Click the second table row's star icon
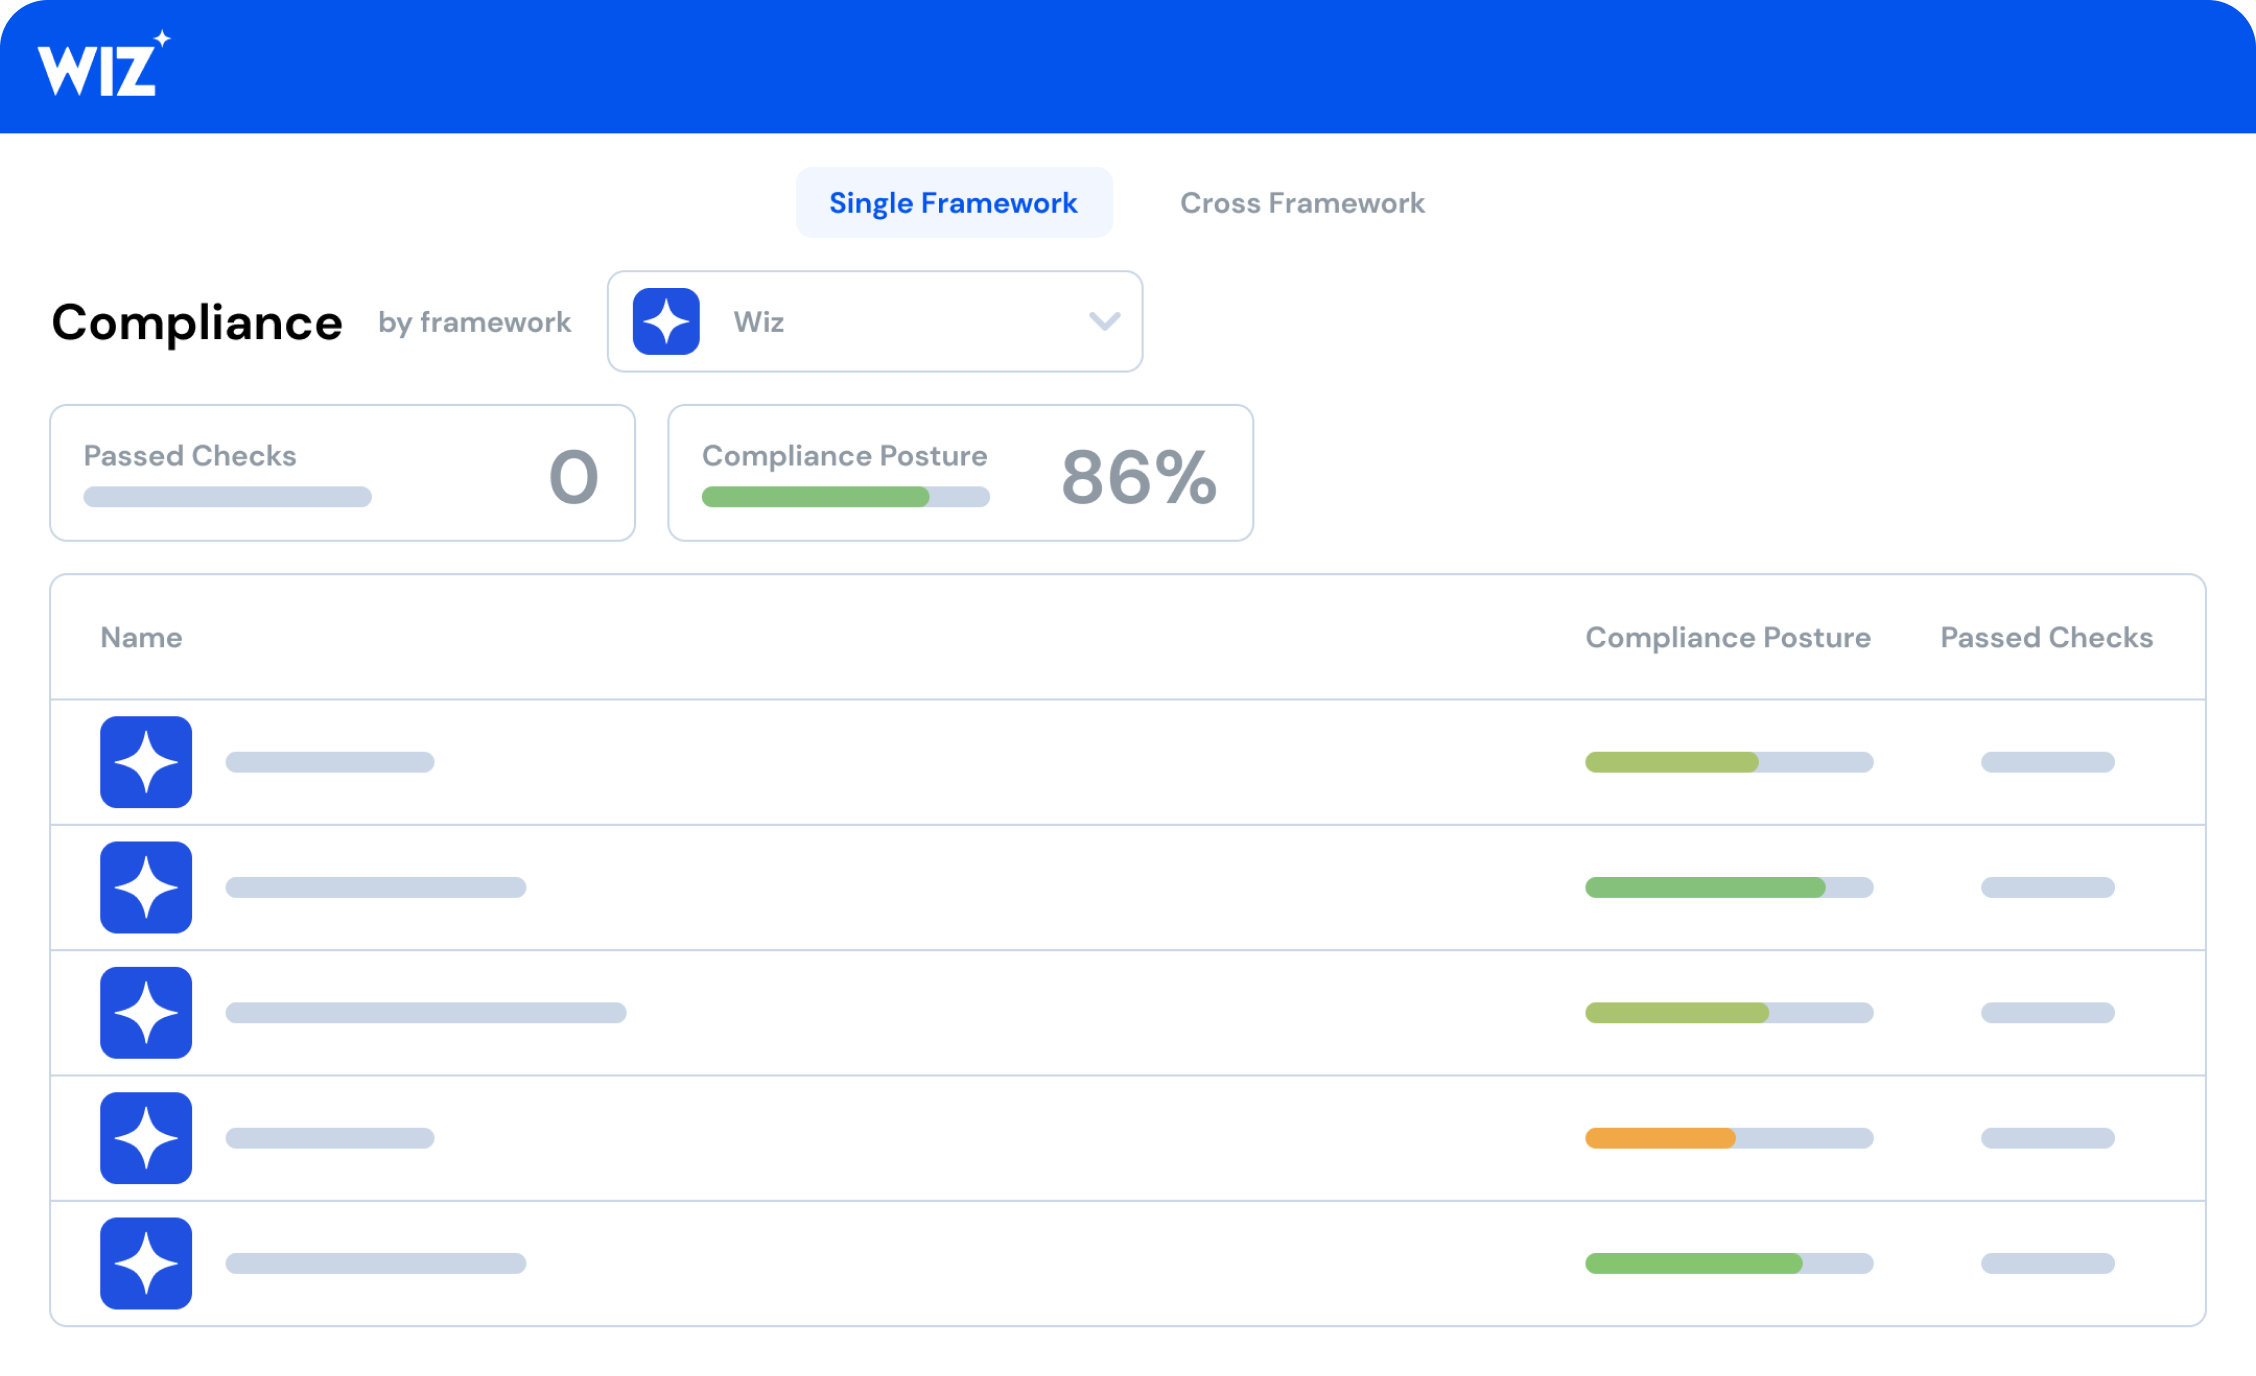 (146, 887)
